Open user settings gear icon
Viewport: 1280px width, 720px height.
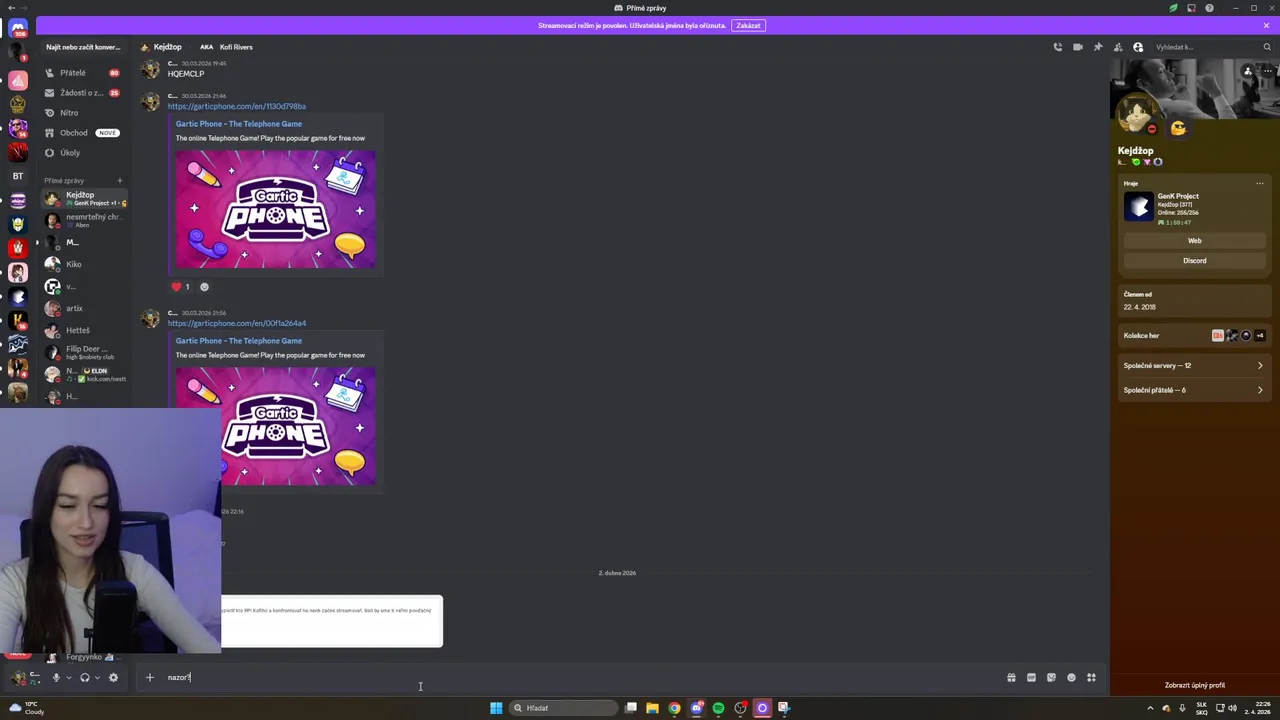coord(113,677)
